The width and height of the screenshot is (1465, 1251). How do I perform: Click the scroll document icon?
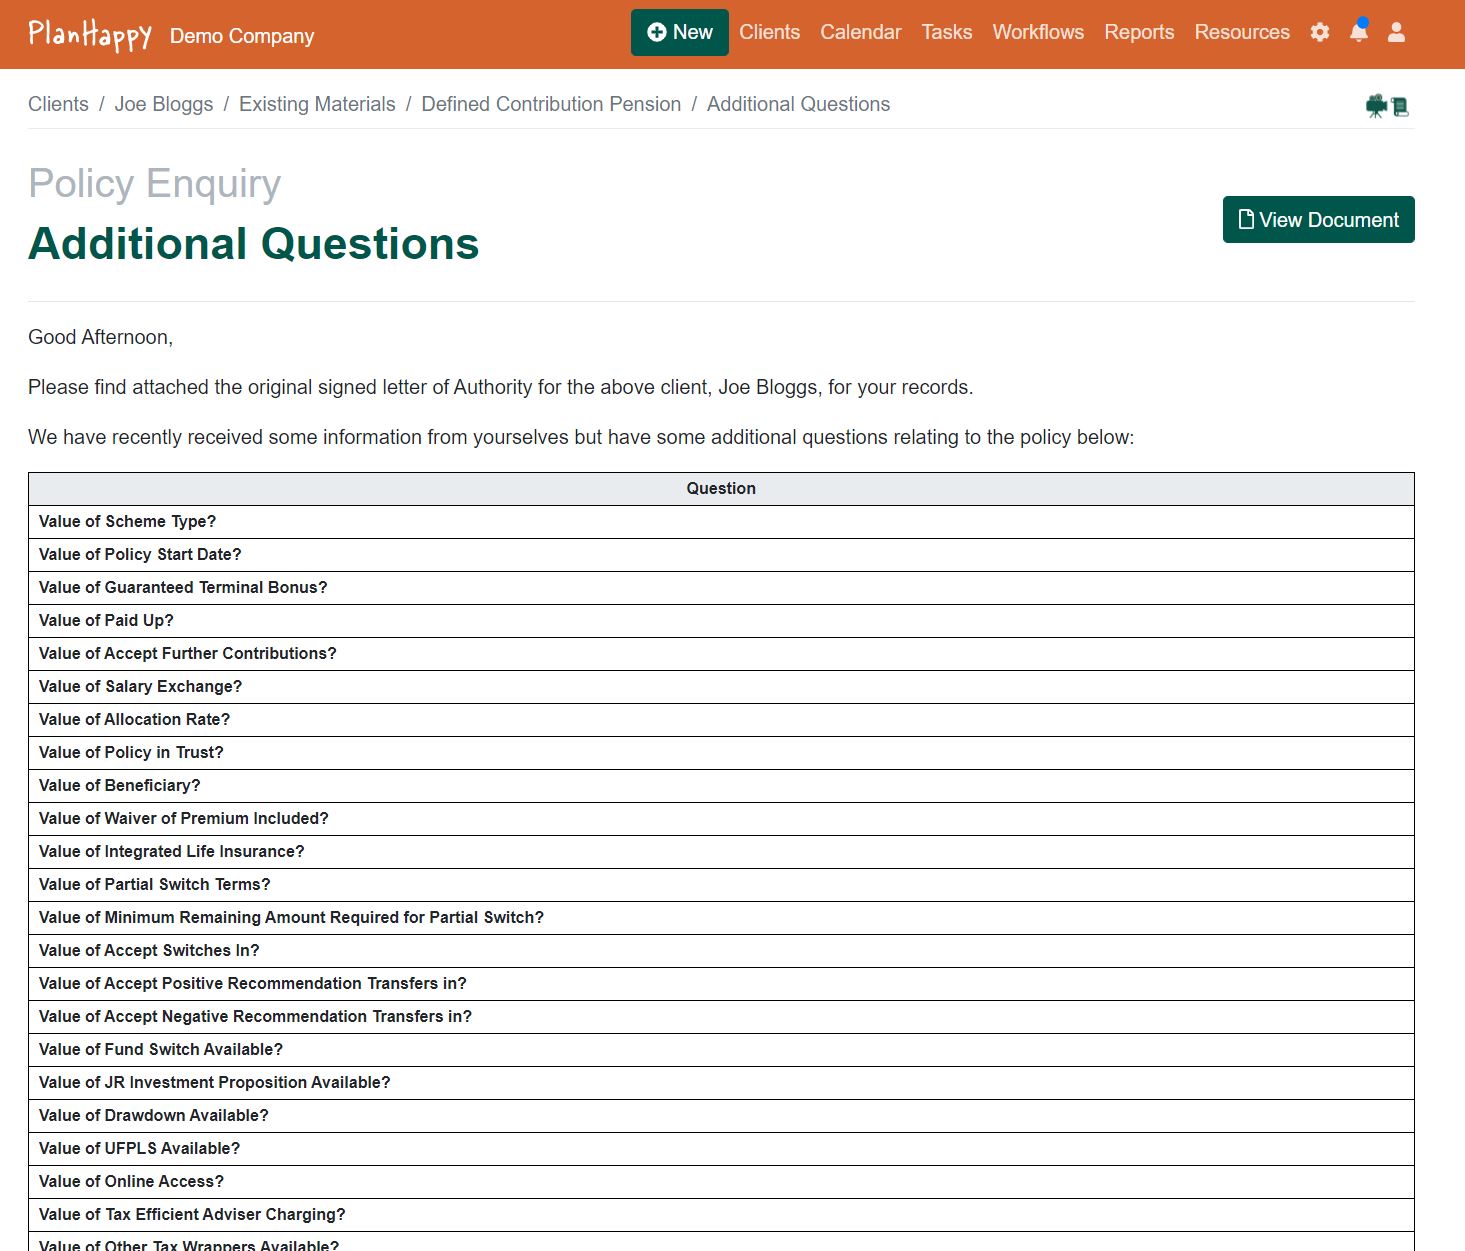click(x=1400, y=106)
